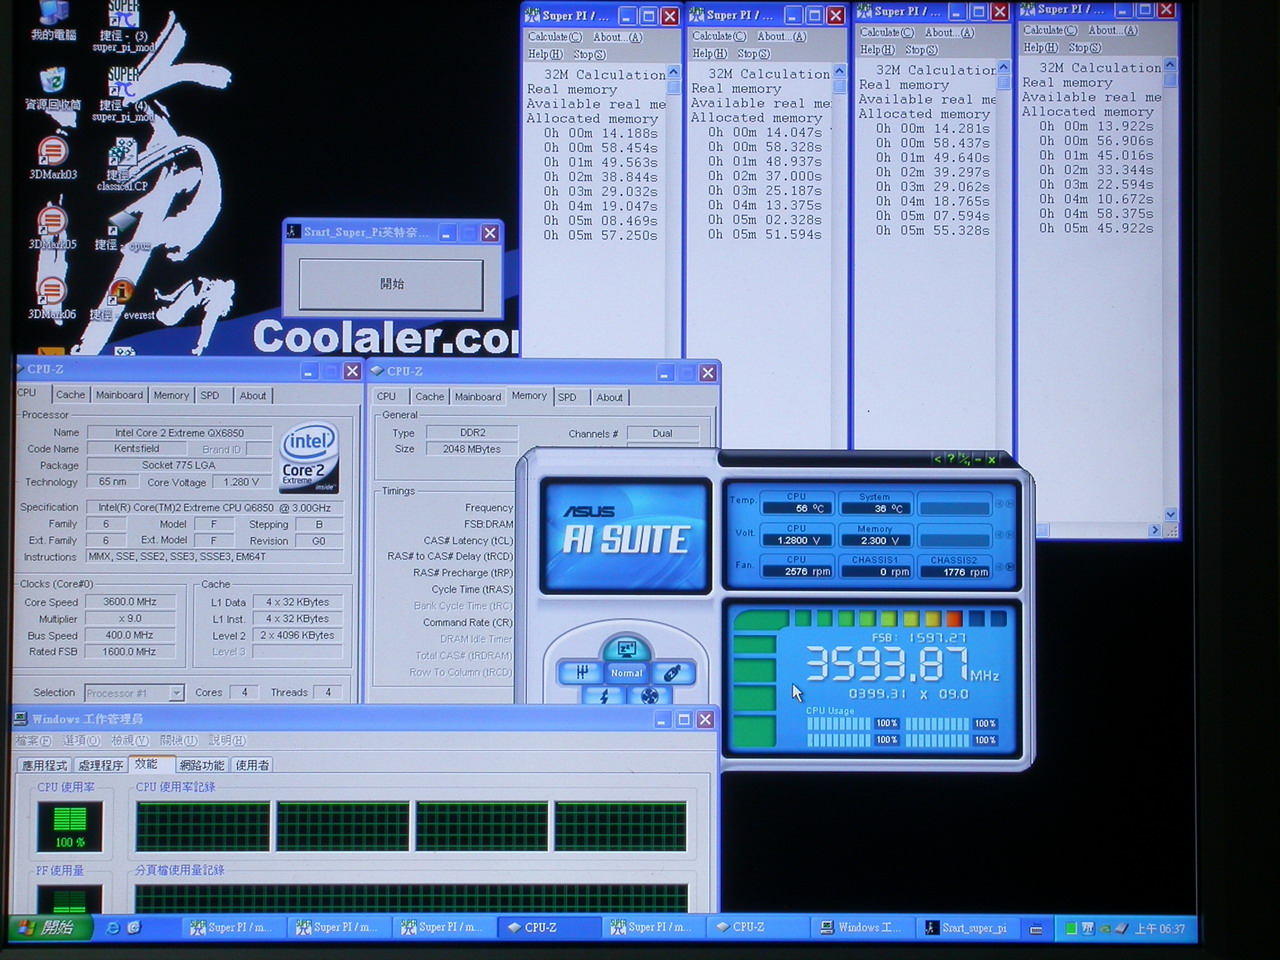Expand the Processor #1 selection dropdown
Image resolution: width=1280 pixels, height=960 pixels.
[x=177, y=693]
